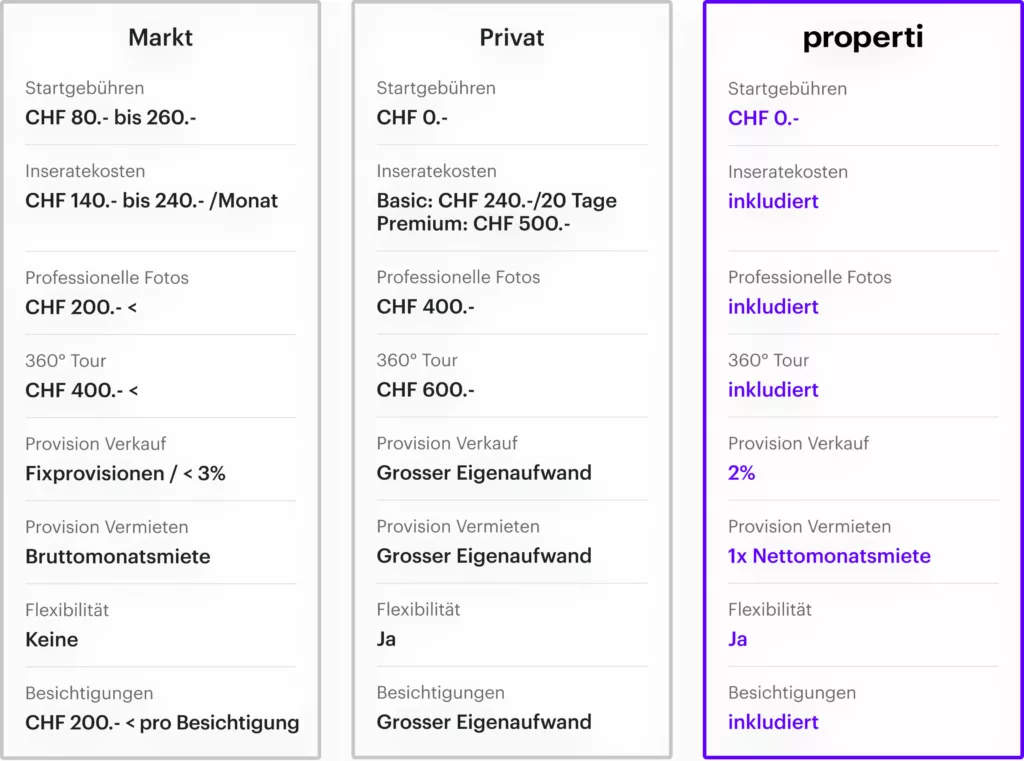Click CHF 200.- < pro Besichtigung
The image size is (1024, 761).
tap(162, 722)
